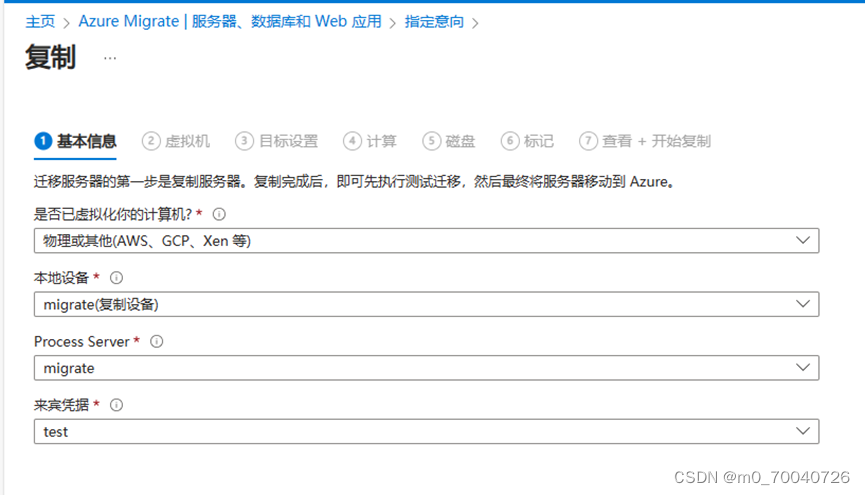Open the Process Server migrate dropdown
The image size is (865, 495).
(x=426, y=368)
